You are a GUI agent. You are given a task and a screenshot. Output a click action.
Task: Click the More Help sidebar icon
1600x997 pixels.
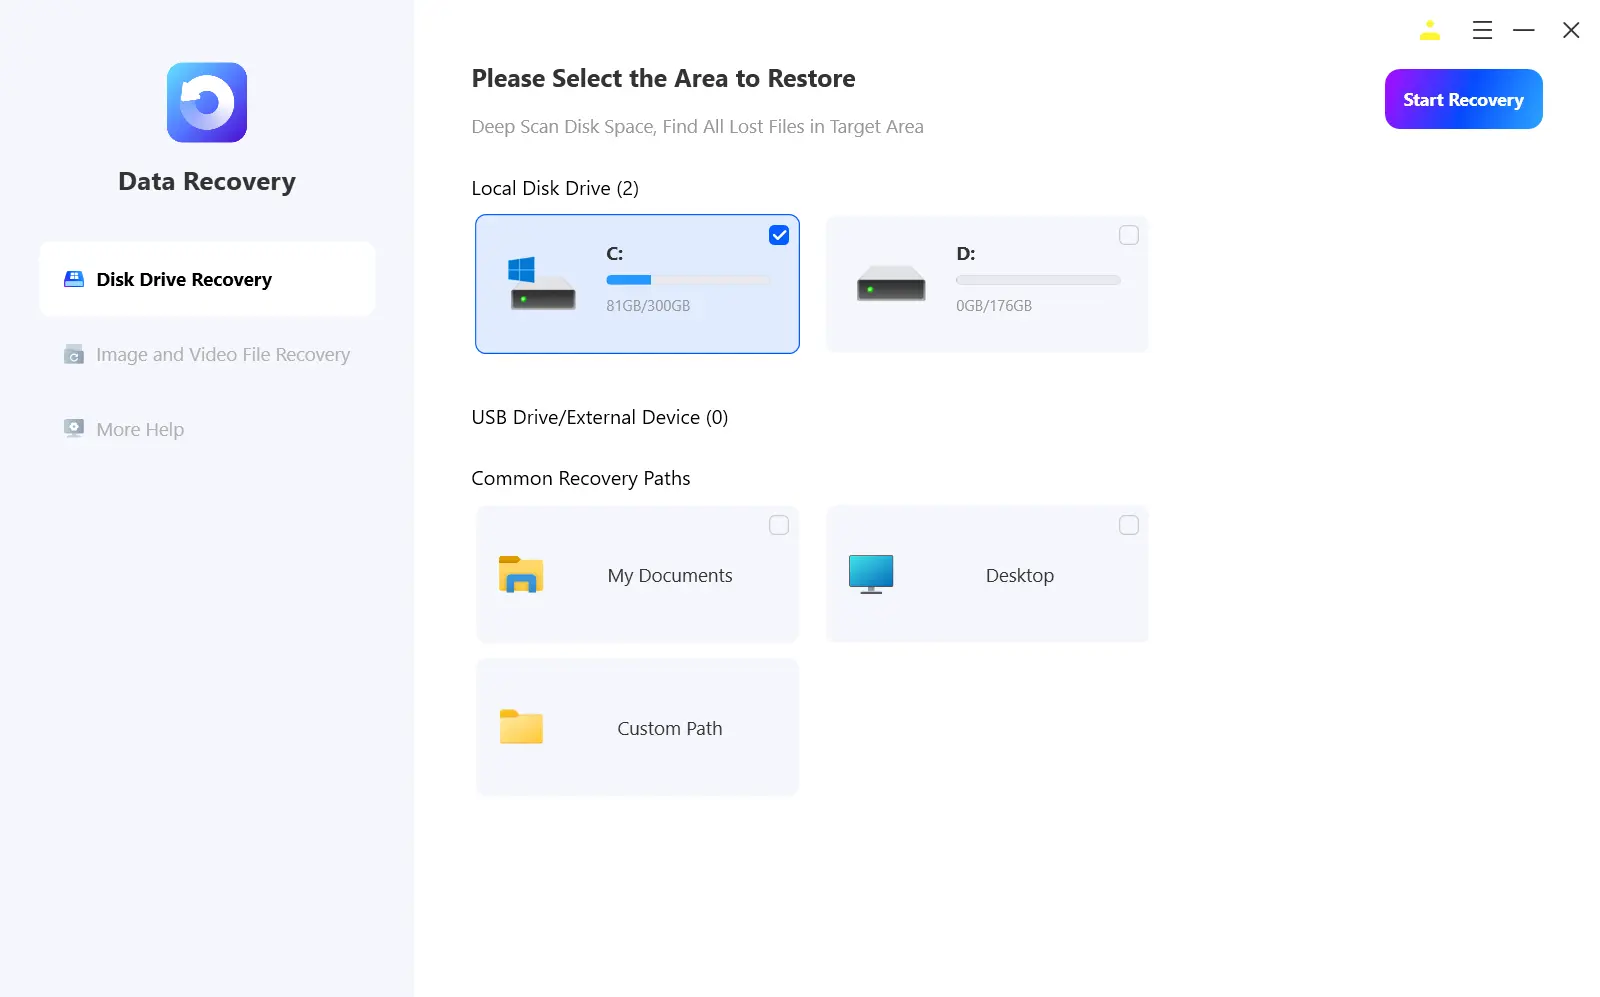click(74, 429)
